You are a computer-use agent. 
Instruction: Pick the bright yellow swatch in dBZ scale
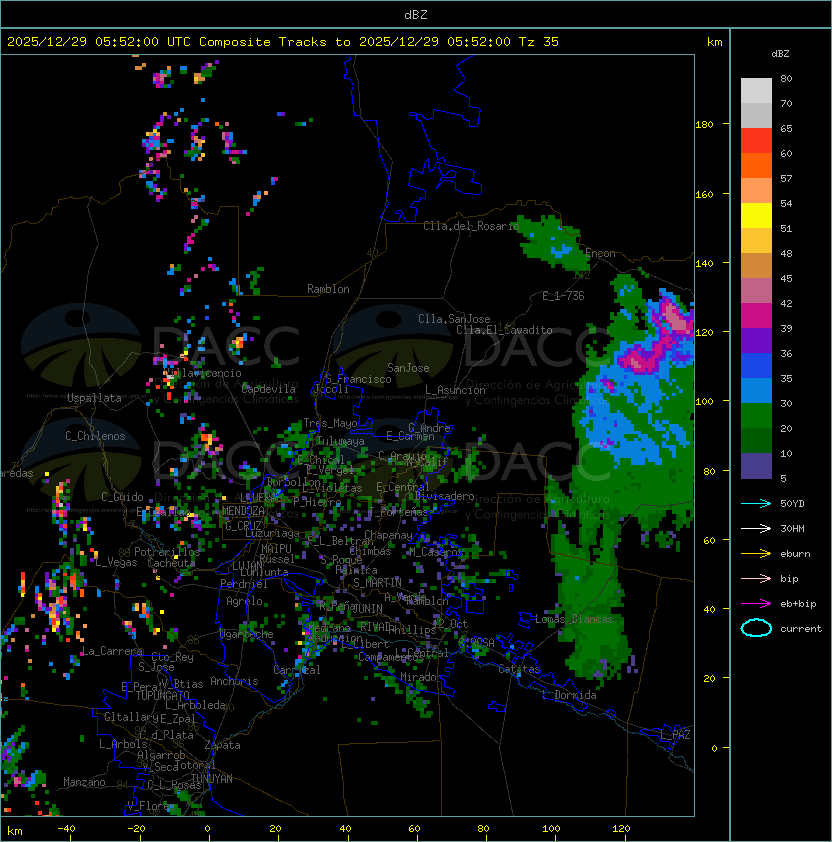[756, 216]
